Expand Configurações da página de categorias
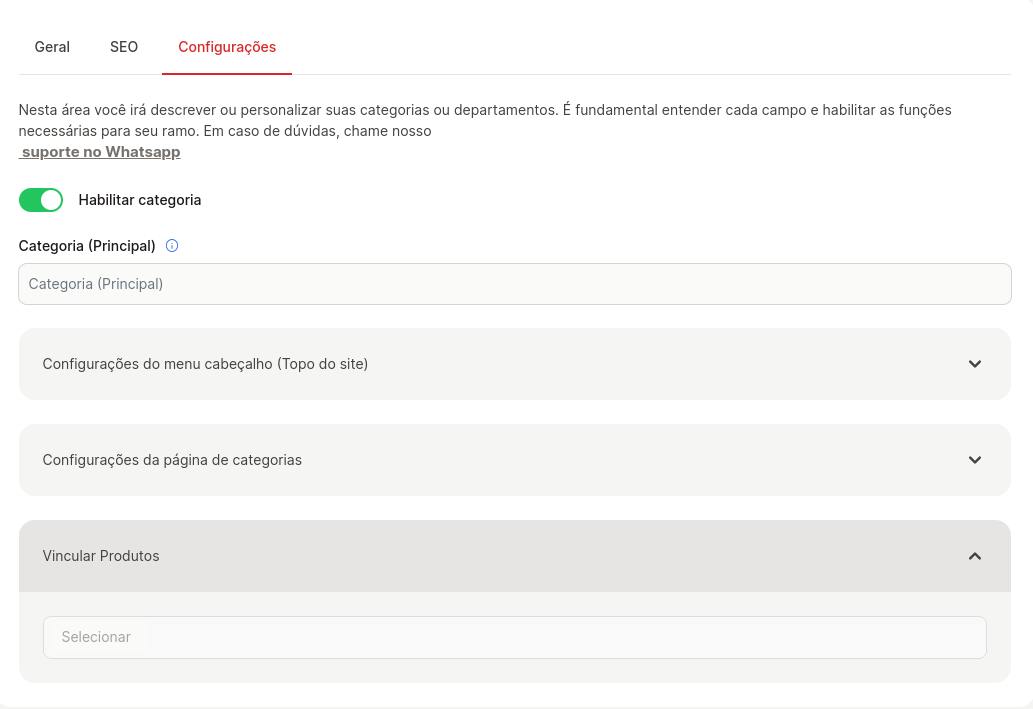This screenshot has width=1033, height=709. click(515, 460)
